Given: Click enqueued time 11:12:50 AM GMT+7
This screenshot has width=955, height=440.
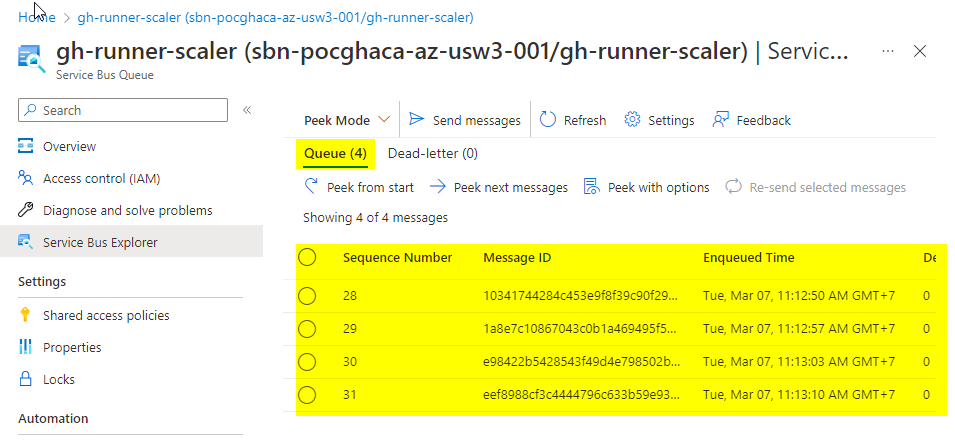Looking at the screenshot, I should pos(799,296).
